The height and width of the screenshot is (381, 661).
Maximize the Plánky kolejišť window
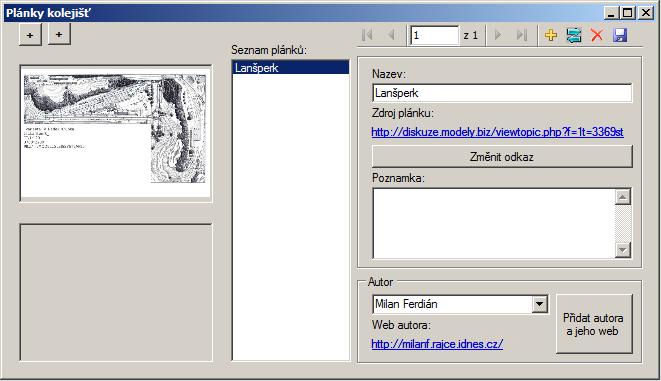coord(628,13)
